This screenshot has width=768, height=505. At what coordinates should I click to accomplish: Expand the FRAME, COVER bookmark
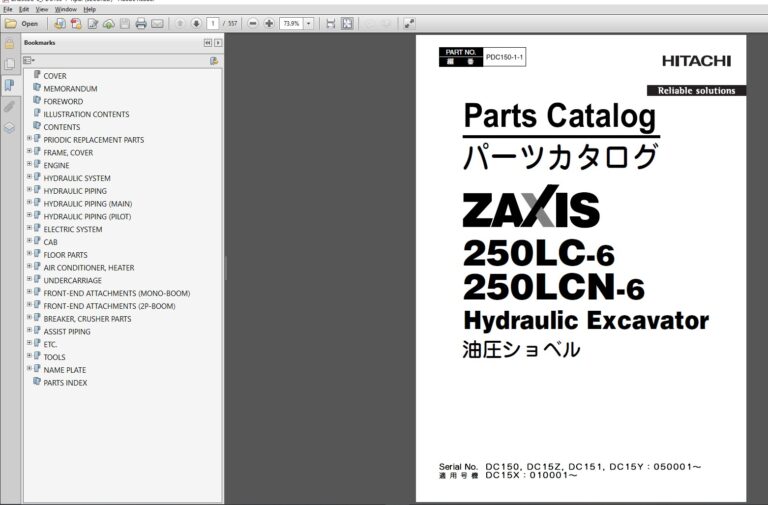pyautogui.click(x=29, y=151)
